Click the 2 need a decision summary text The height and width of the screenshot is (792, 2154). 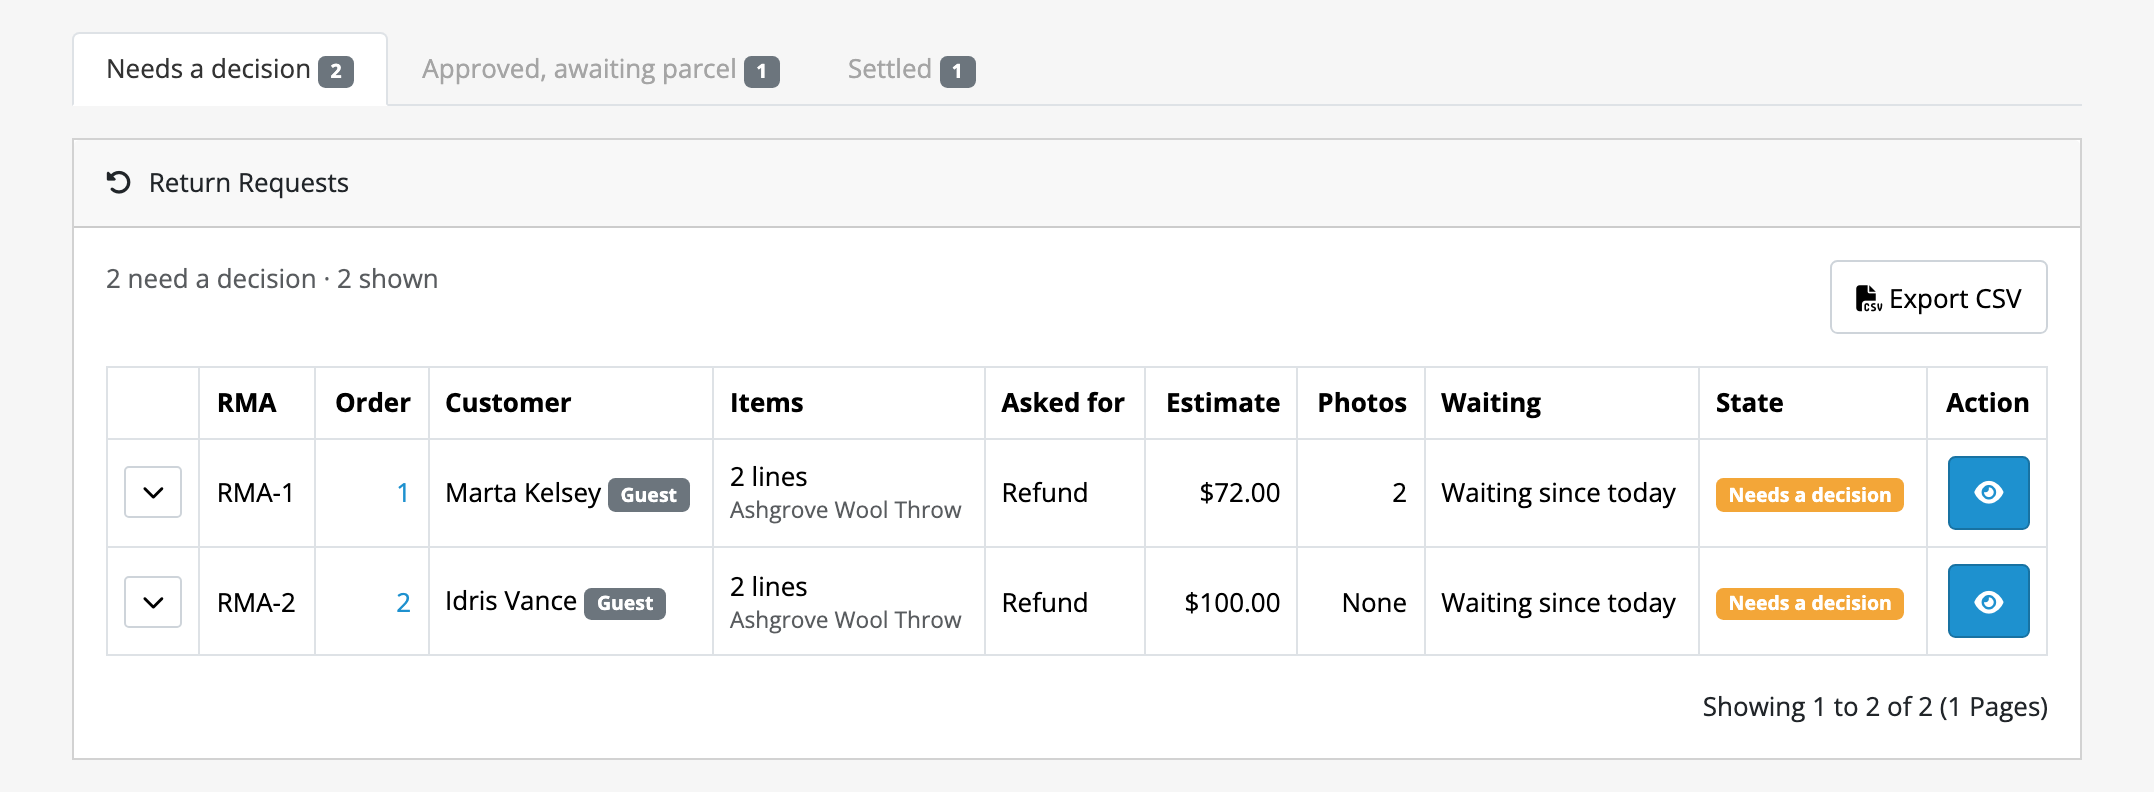(272, 279)
